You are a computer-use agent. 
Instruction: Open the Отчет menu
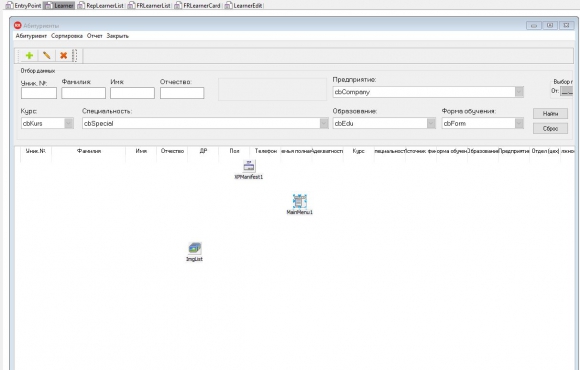pos(95,36)
